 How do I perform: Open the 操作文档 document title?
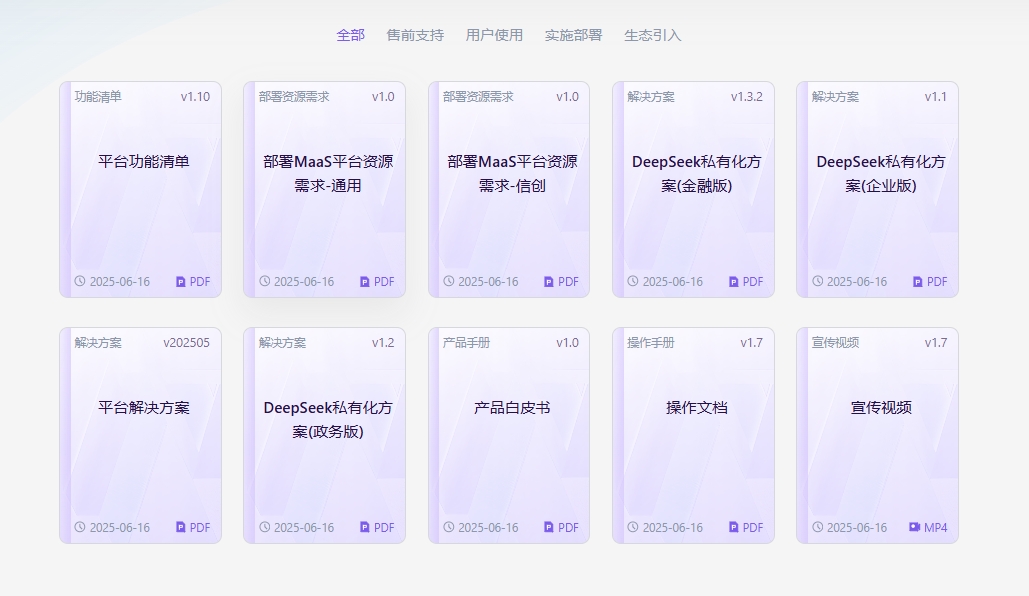tap(696, 408)
